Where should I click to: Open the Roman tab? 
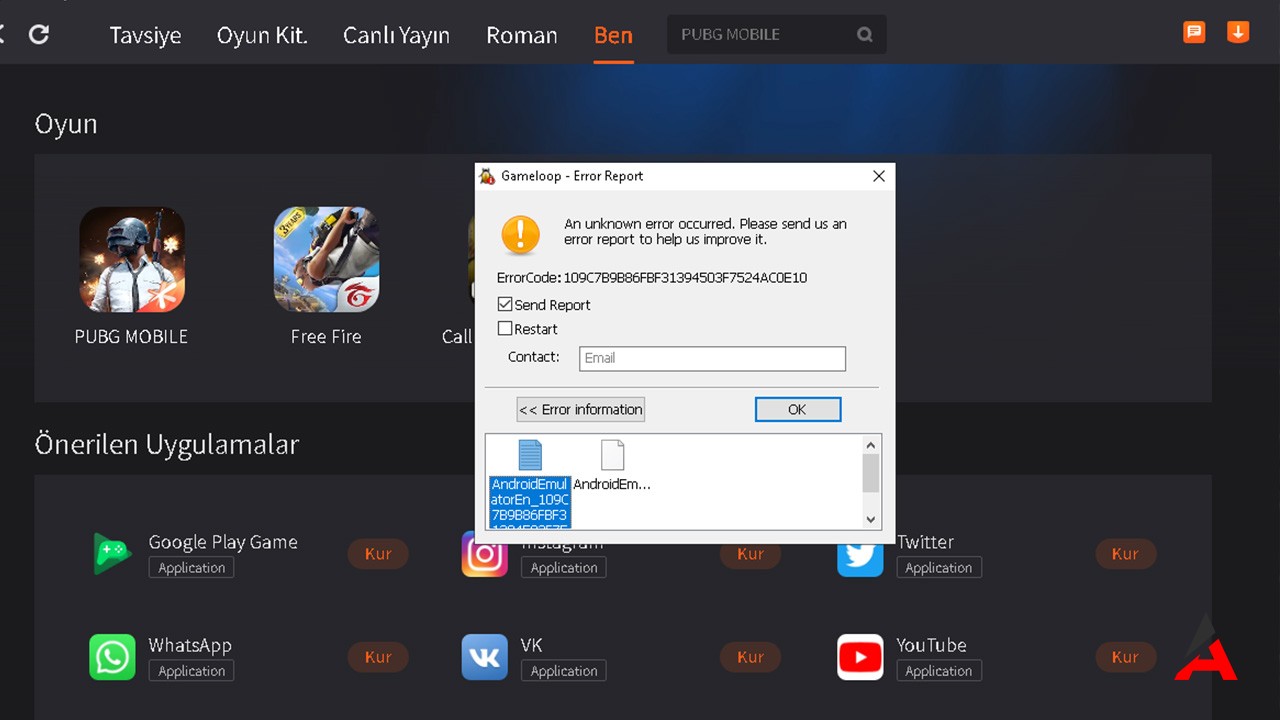[x=522, y=35]
